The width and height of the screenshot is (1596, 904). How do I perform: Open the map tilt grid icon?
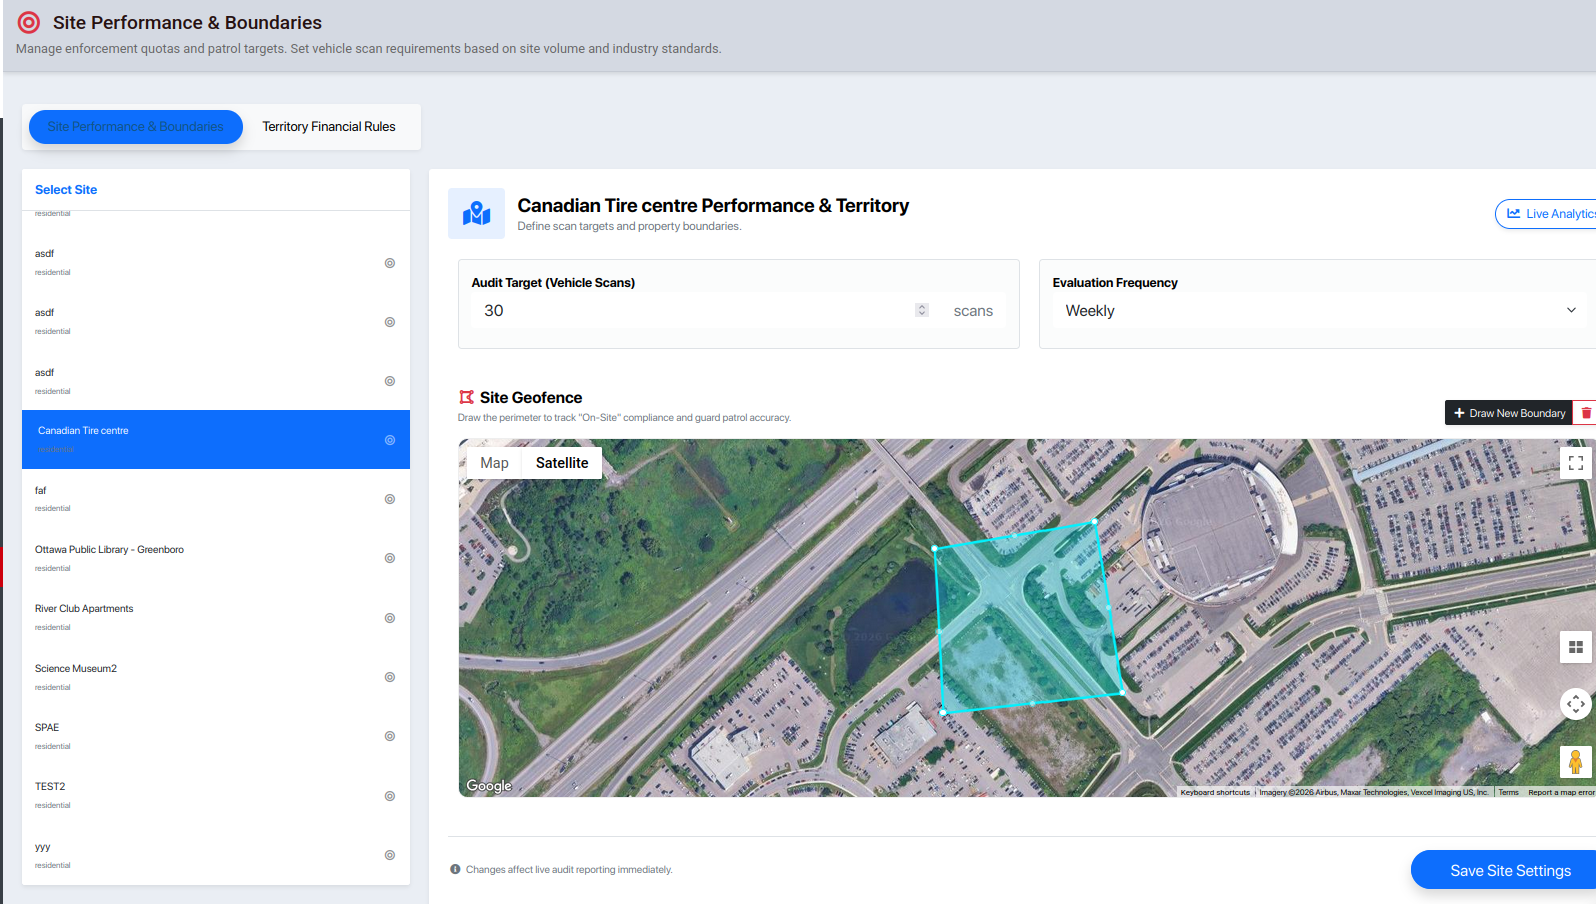coord(1575,647)
